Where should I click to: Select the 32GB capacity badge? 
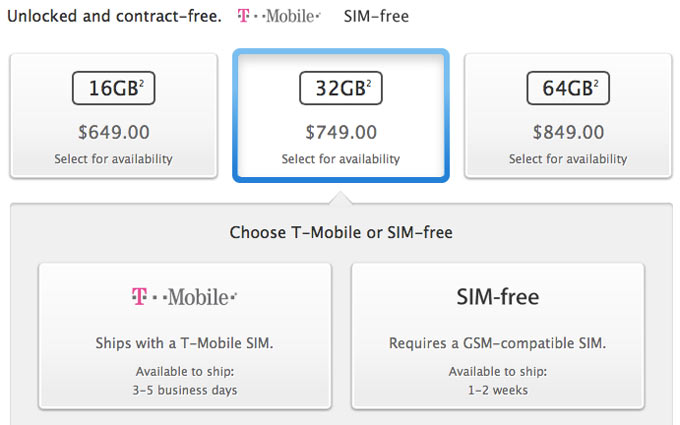[340, 90]
